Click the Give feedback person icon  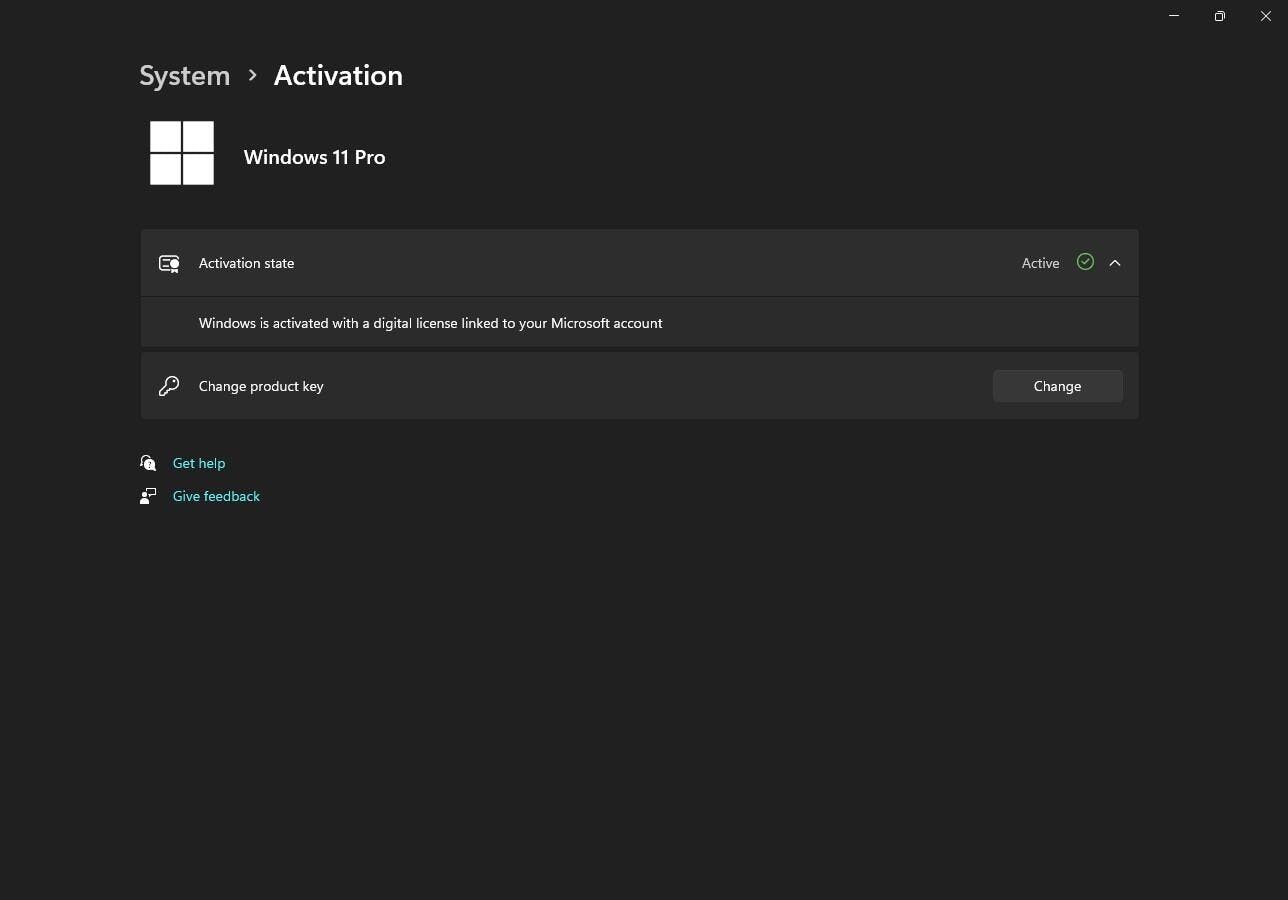coord(148,496)
